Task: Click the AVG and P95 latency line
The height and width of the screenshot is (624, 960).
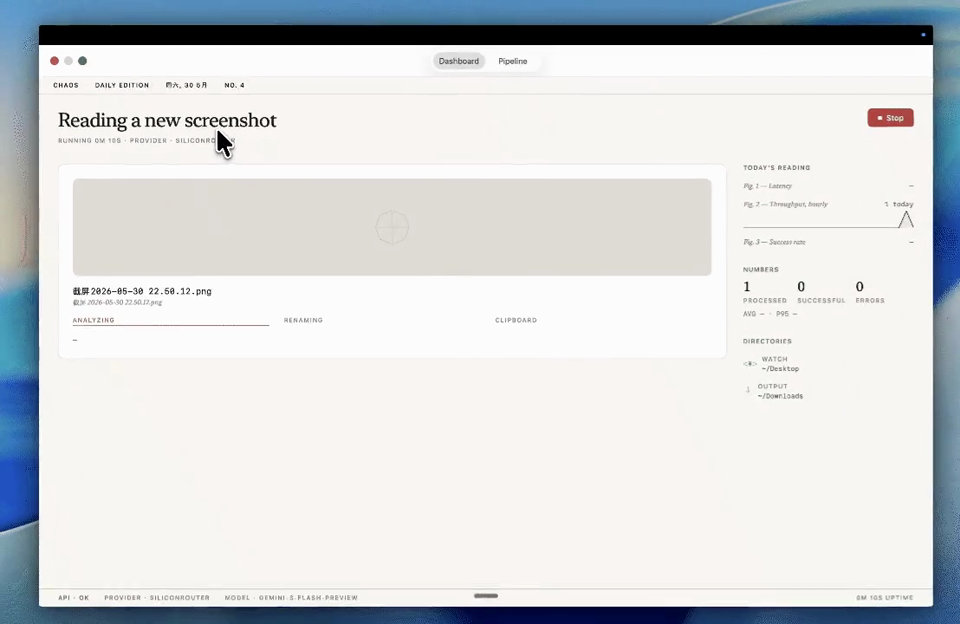Action: click(770, 314)
